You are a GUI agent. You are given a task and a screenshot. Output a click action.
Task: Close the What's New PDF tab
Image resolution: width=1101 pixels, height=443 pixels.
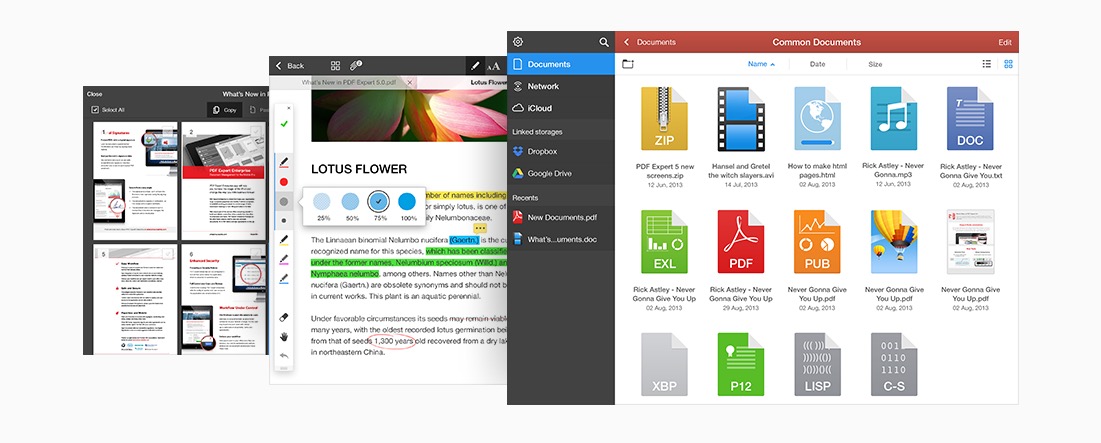(x=409, y=82)
